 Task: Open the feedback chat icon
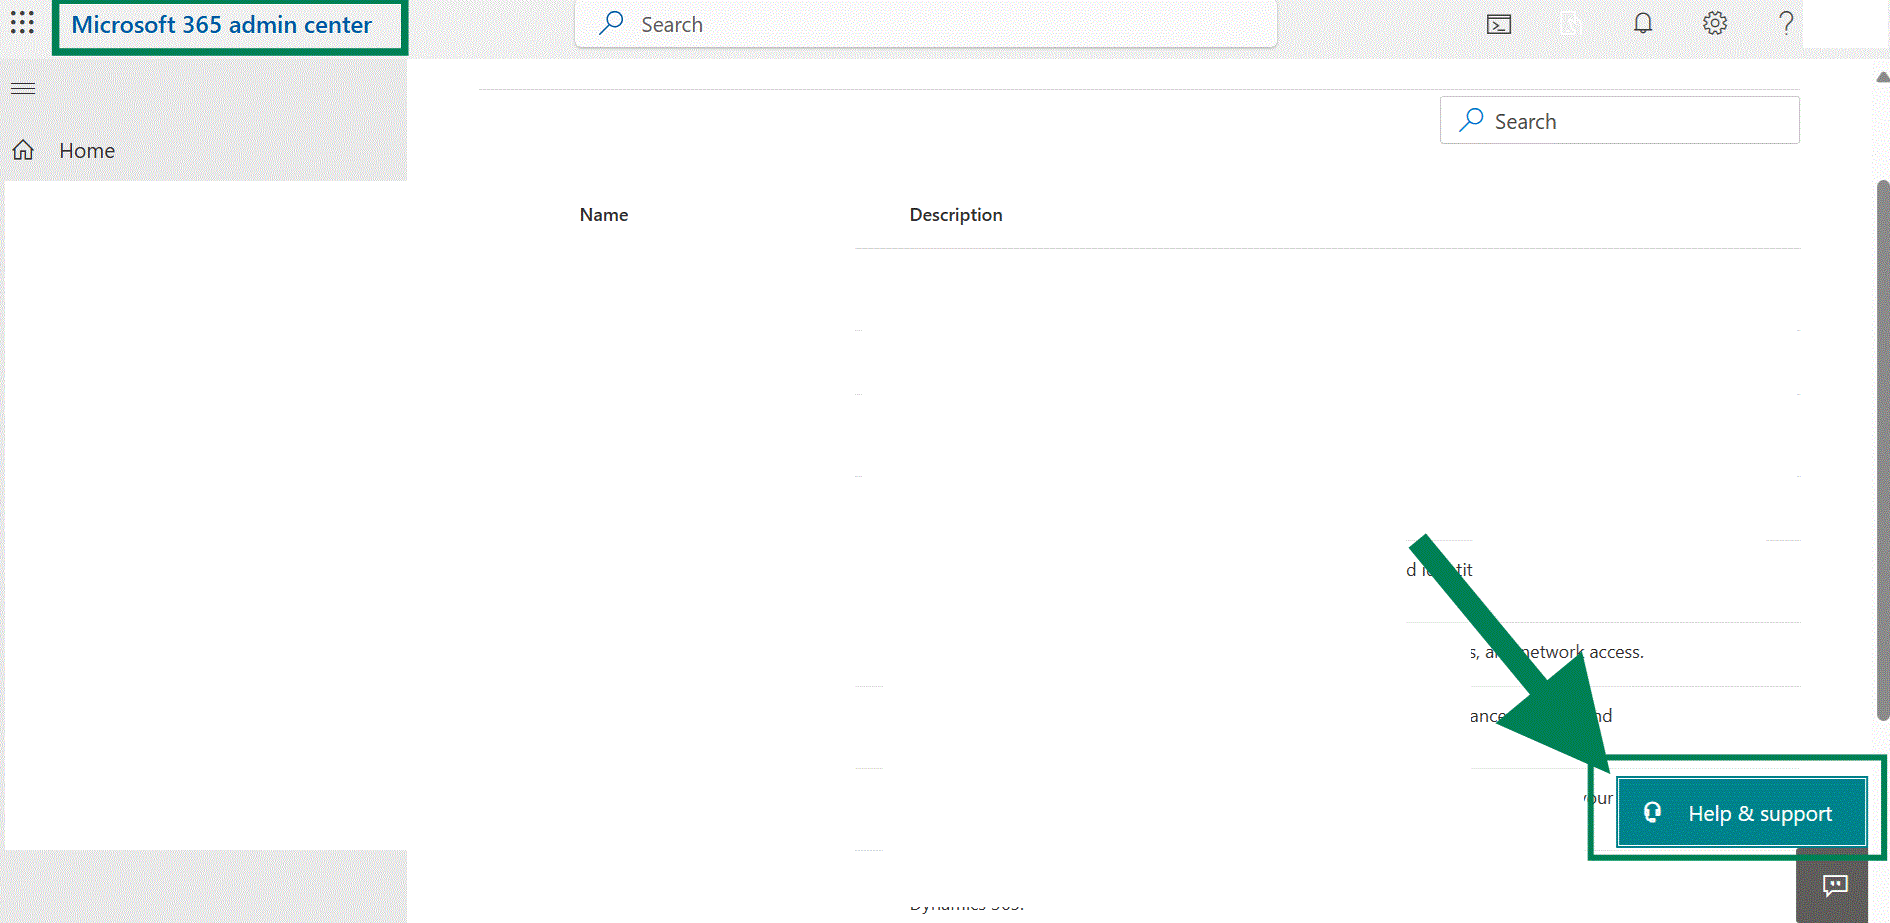pyautogui.click(x=1834, y=885)
